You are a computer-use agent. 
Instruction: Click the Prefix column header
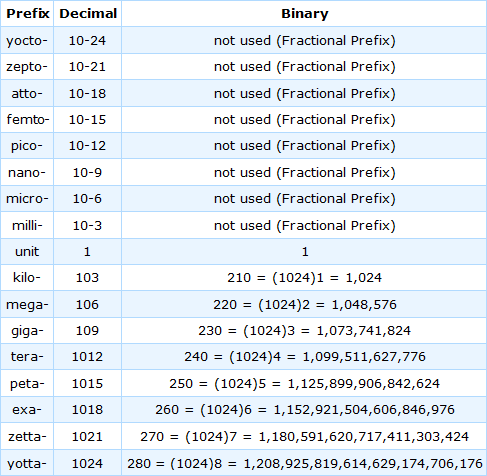pyautogui.click(x=27, y=14)
